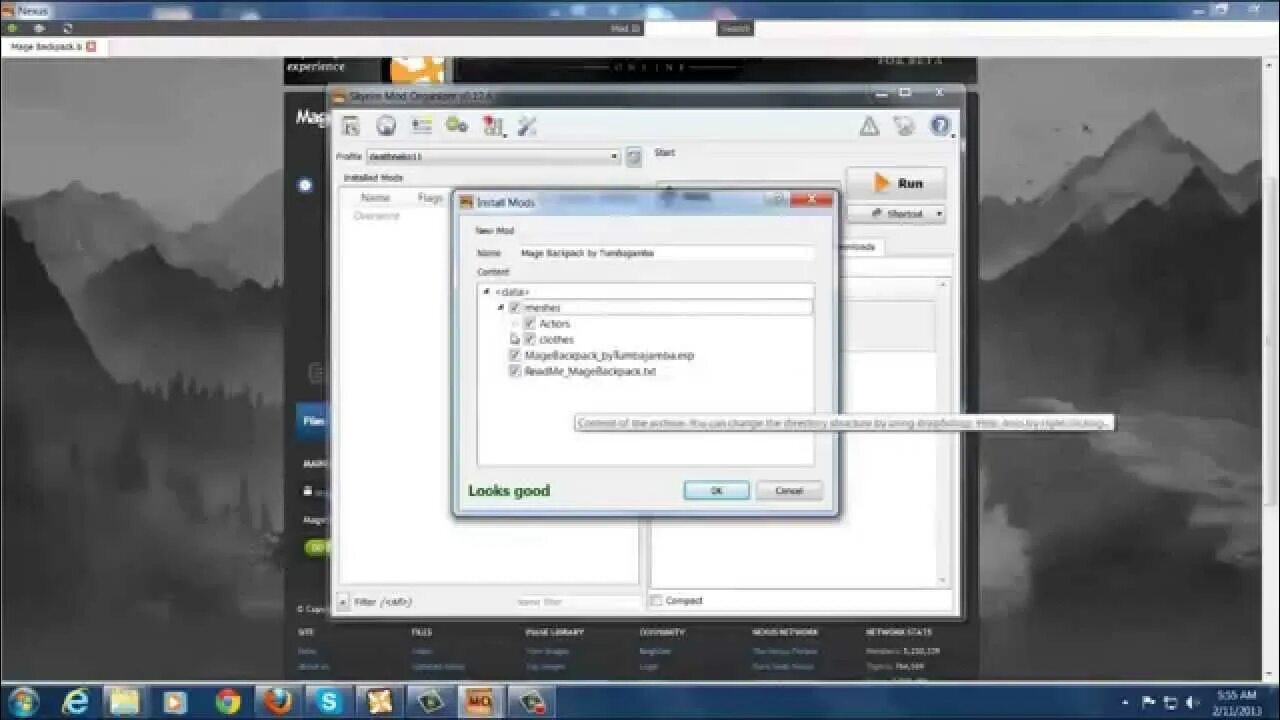Toggle the Compact checkbox
Viewport: 1280px width, 720px height.
pyautogui.click(x=657, y=601)
